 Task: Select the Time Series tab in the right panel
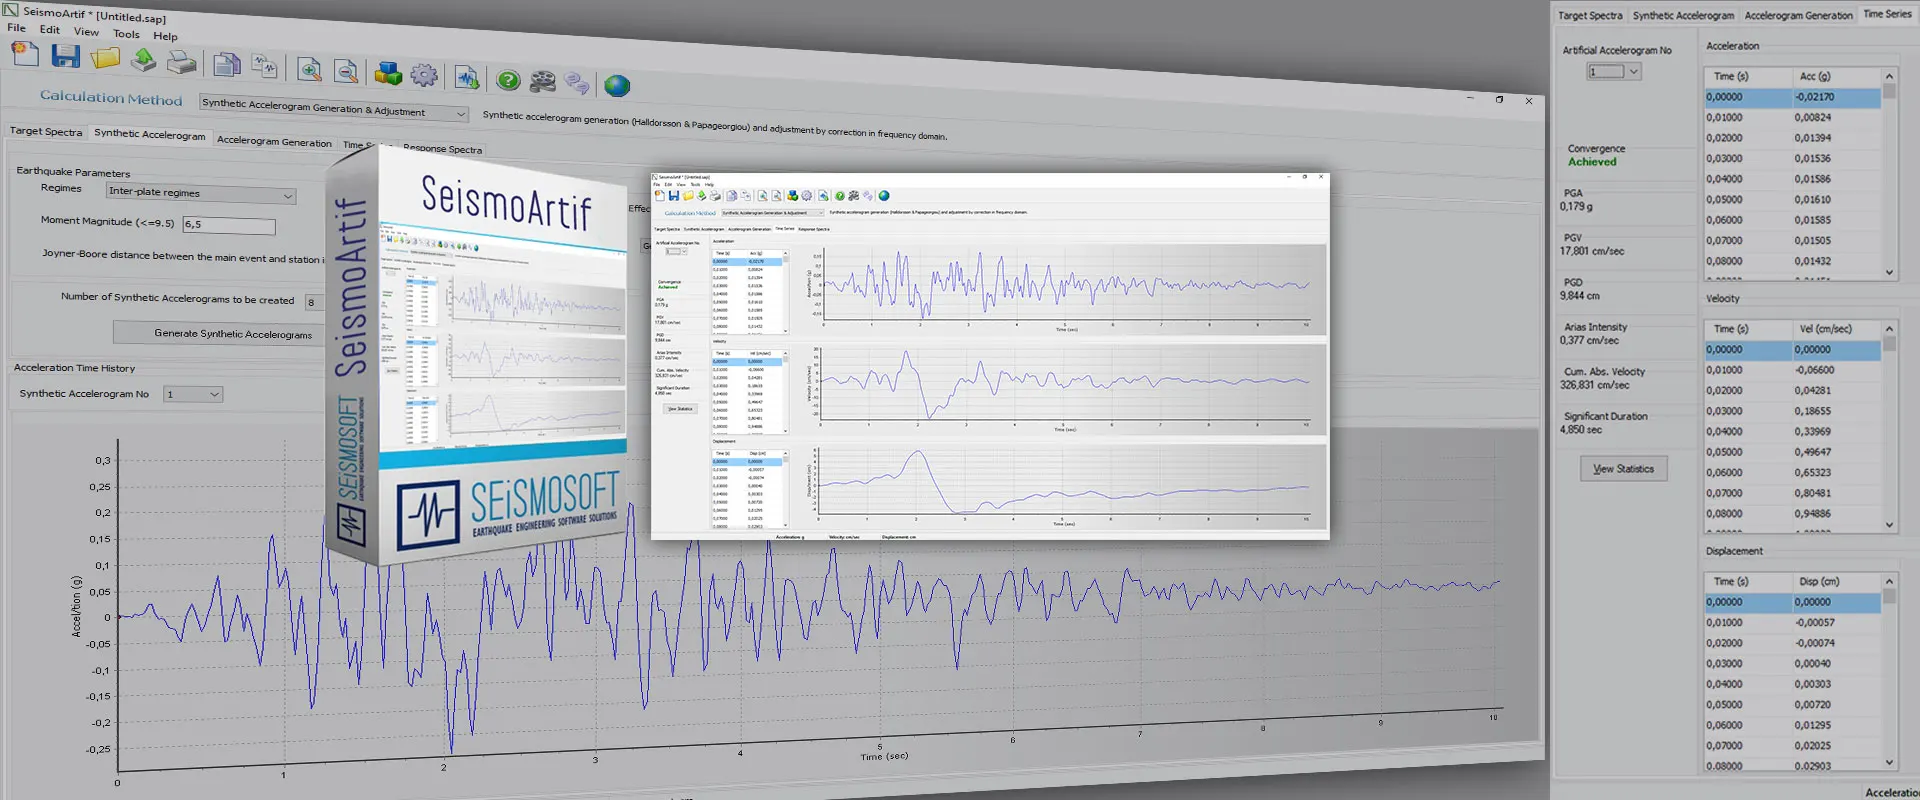[x=1887, y=14]
